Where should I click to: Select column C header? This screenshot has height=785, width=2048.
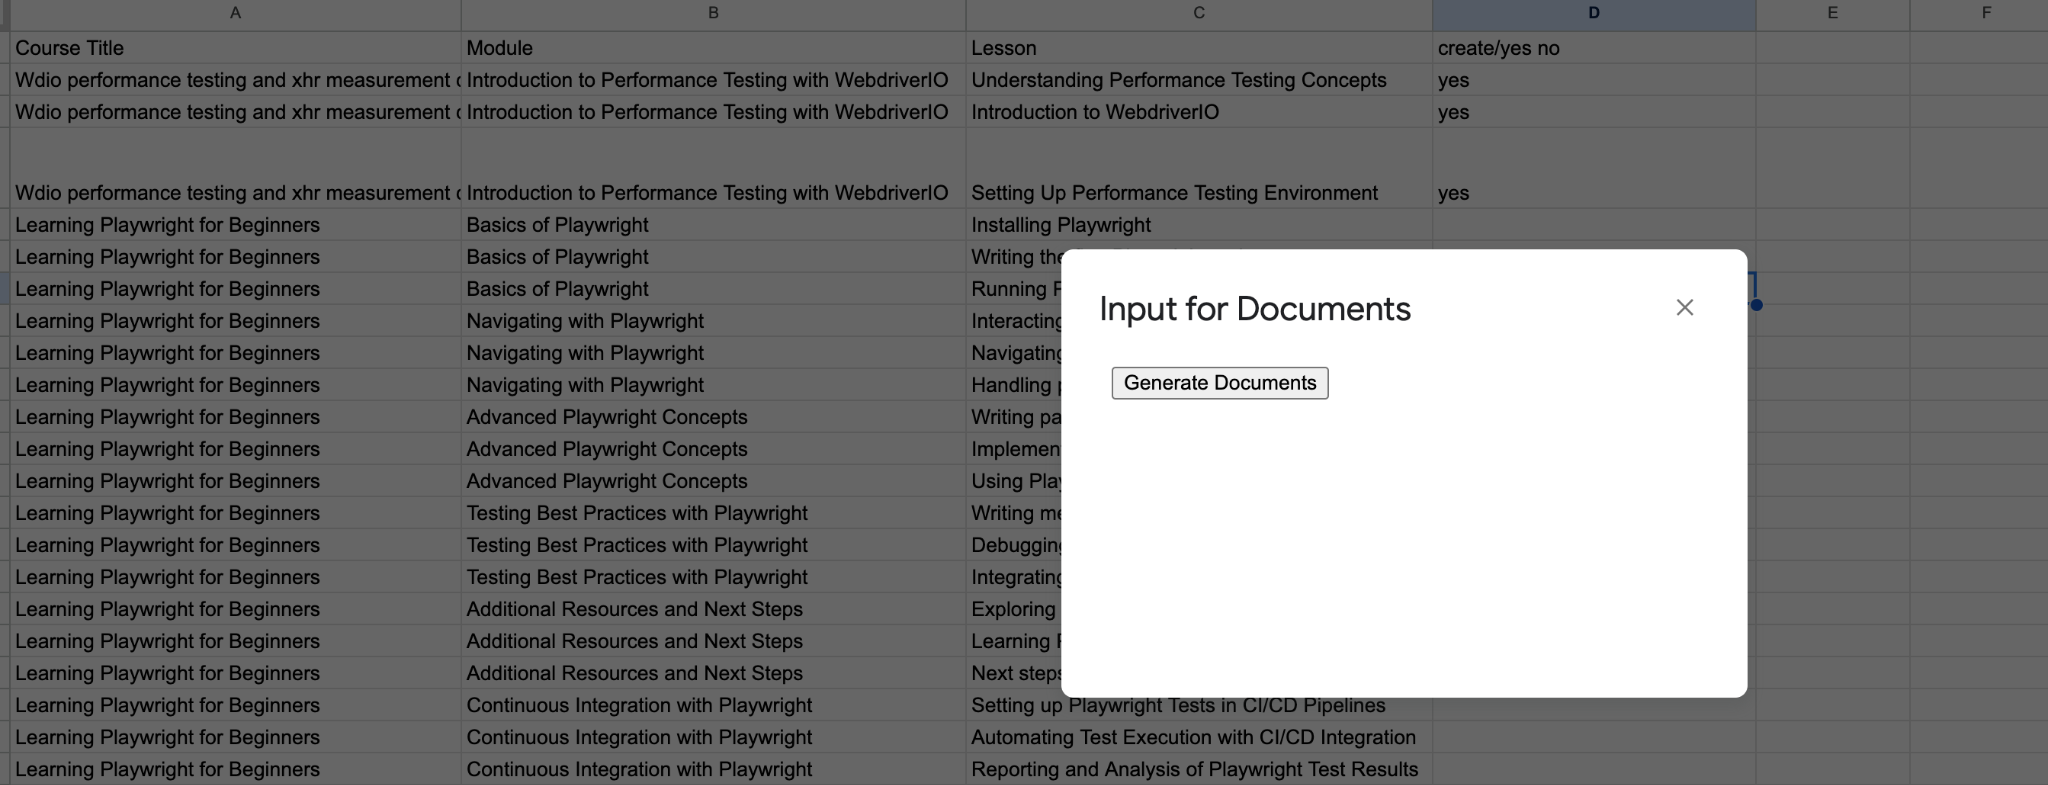[x=1199, y=13]
